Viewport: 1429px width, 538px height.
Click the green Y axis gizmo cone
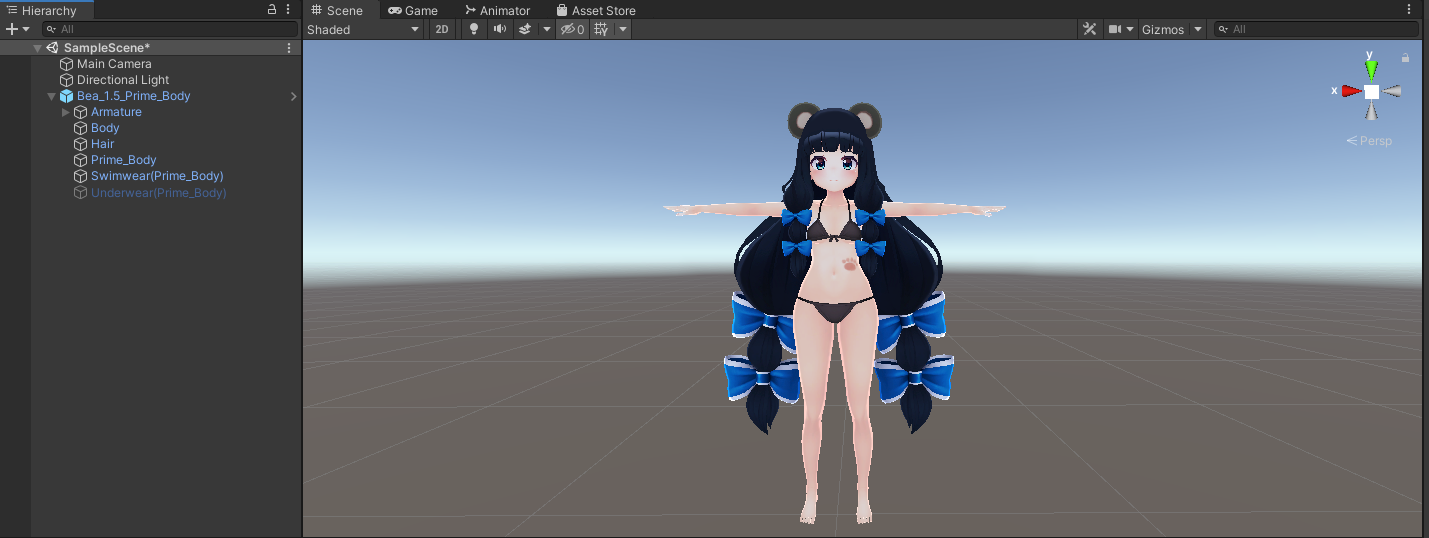(1371, 69)
